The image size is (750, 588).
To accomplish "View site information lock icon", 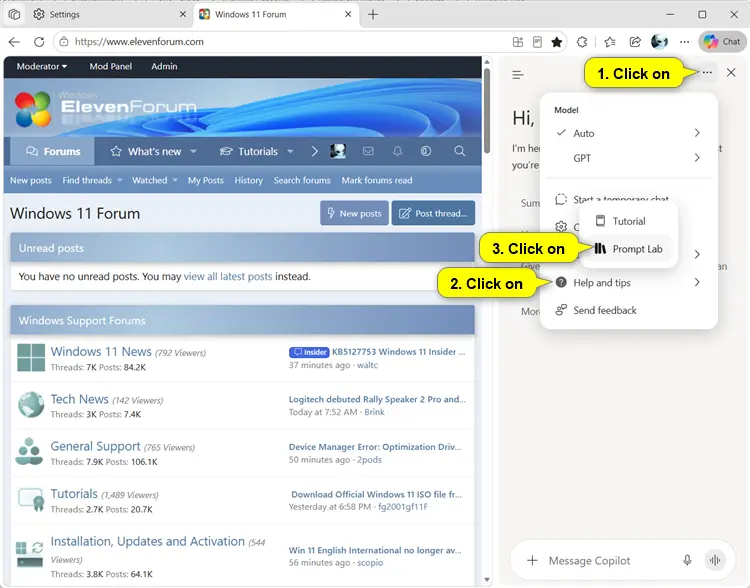I will 64,42.
